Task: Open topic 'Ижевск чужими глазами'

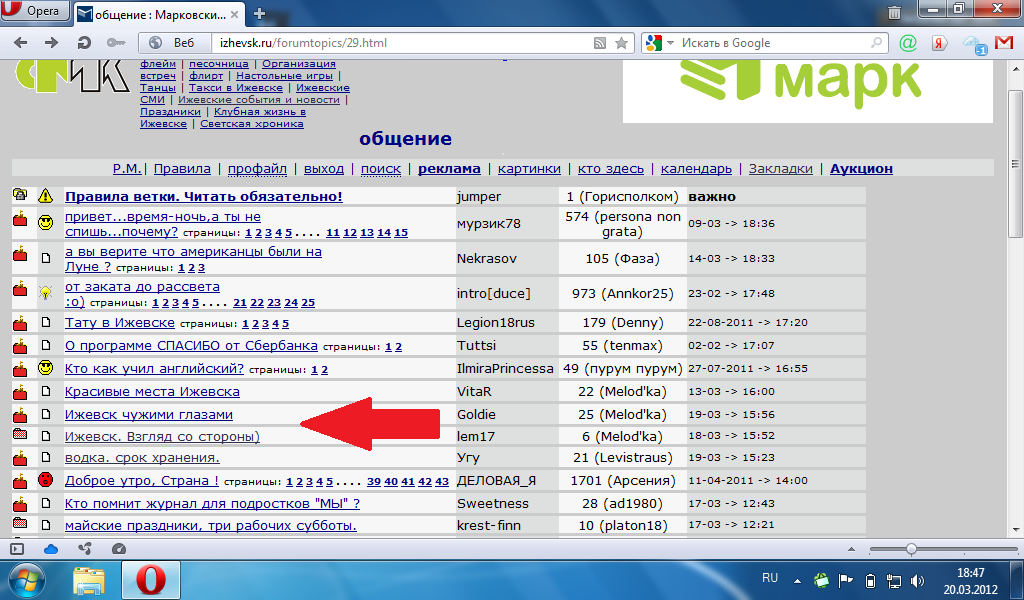Action: pyautogui.click(x=148, y=414)
